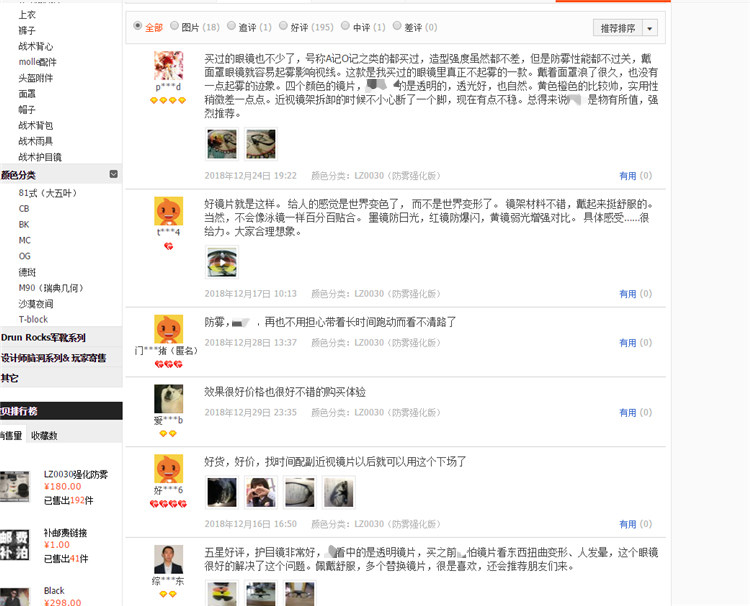Open 上衣 category in sidebar
This screenshot has height=606, width=750.
[x=27, y=15]
